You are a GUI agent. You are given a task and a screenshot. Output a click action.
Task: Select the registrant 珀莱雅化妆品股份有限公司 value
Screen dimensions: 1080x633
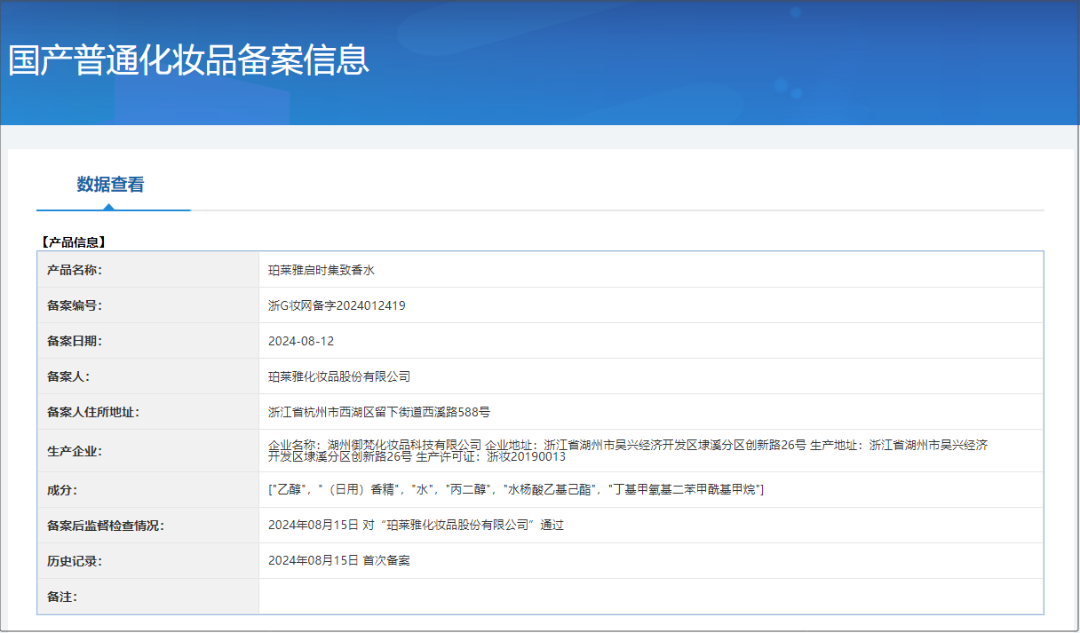[339, 377]
